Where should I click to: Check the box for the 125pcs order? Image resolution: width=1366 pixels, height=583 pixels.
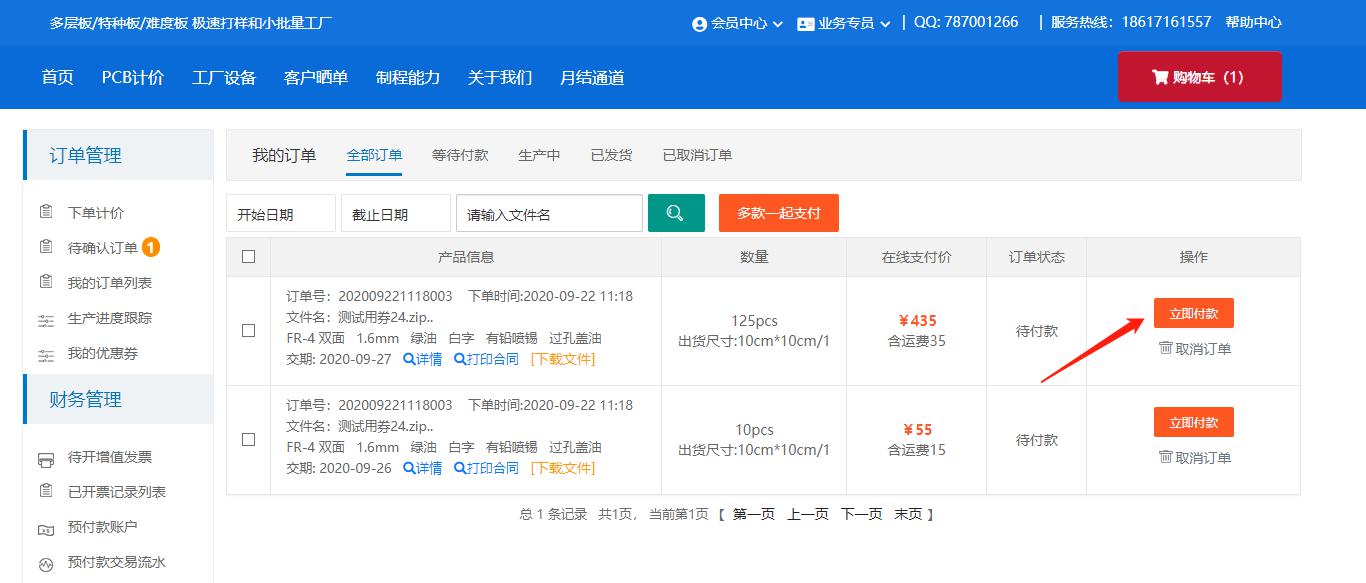pos(248,331)
